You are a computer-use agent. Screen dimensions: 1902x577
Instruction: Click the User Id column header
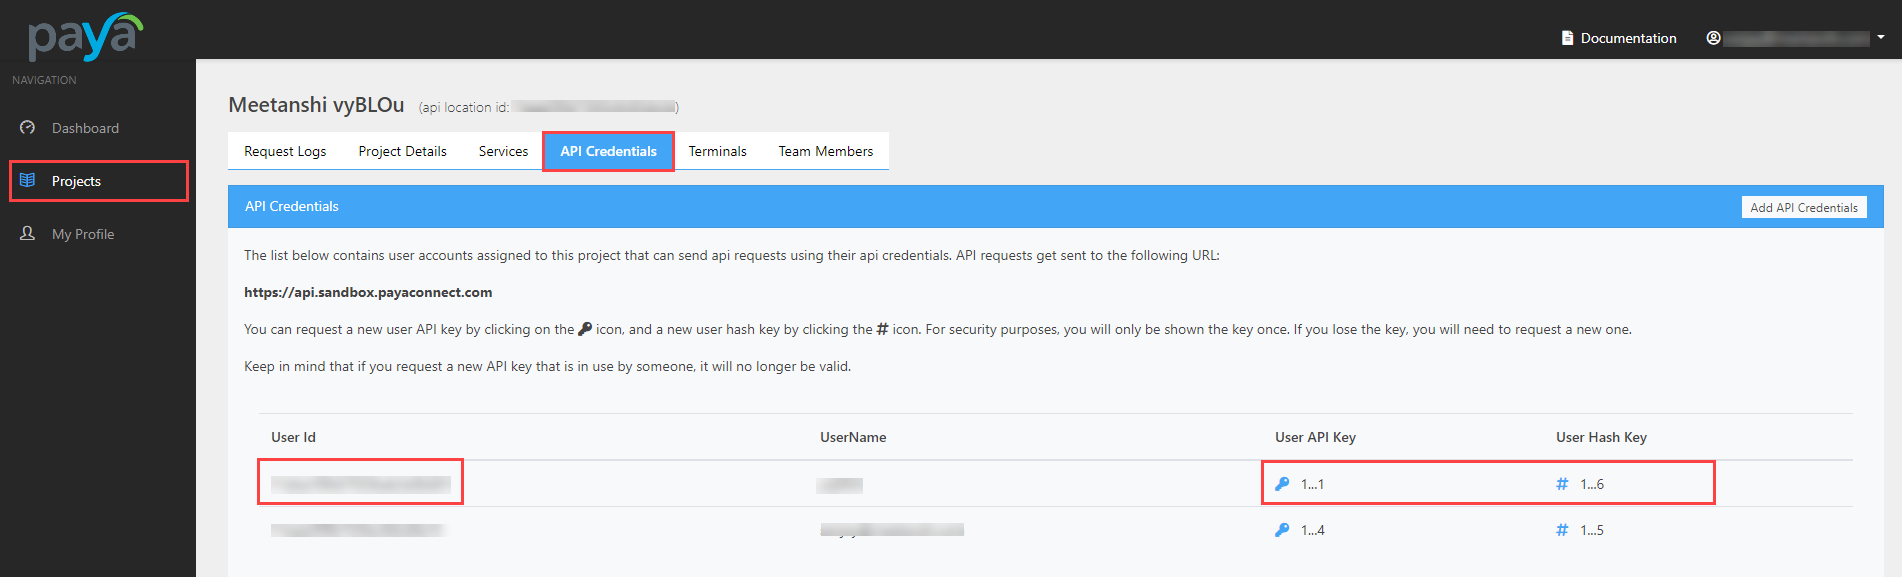point(293,437)
